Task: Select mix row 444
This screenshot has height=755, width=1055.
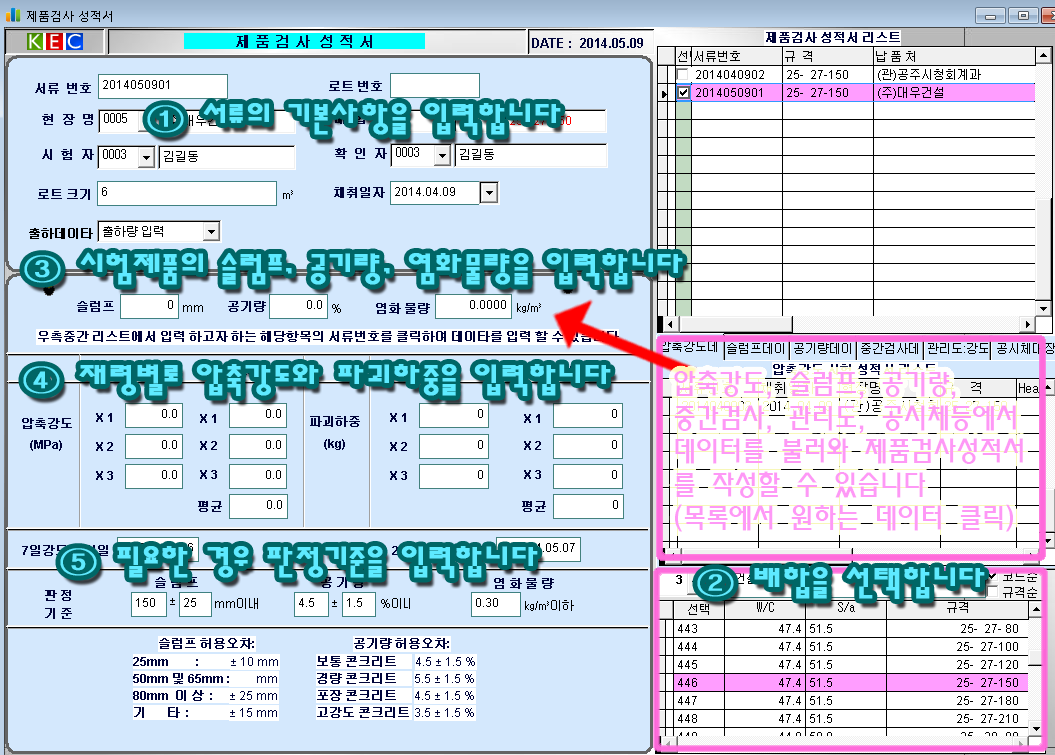Action: click(x=852, y=647)
